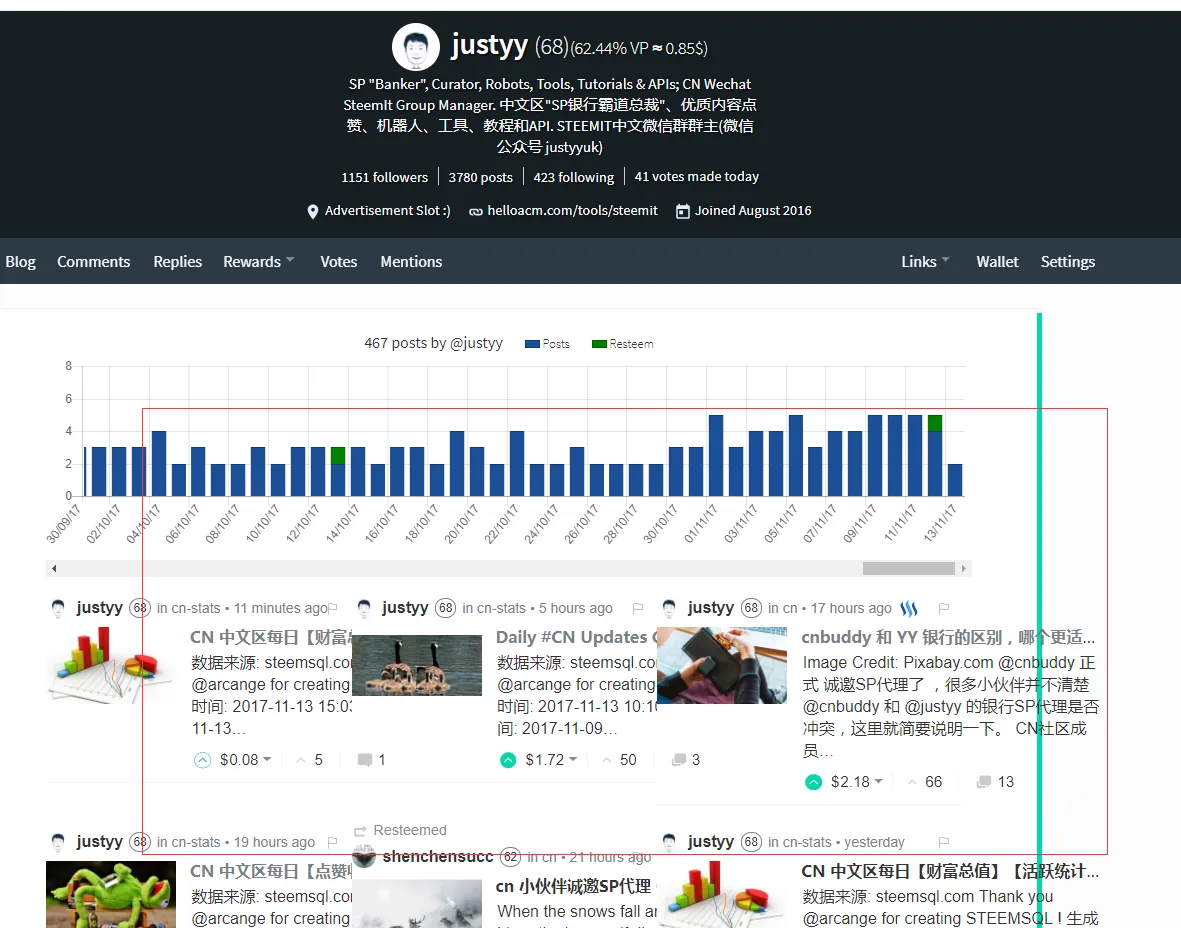Open comments icon showing 1 reply
Image resolution: width=1181 pixels, height=928 pixels.
(365, 760)
